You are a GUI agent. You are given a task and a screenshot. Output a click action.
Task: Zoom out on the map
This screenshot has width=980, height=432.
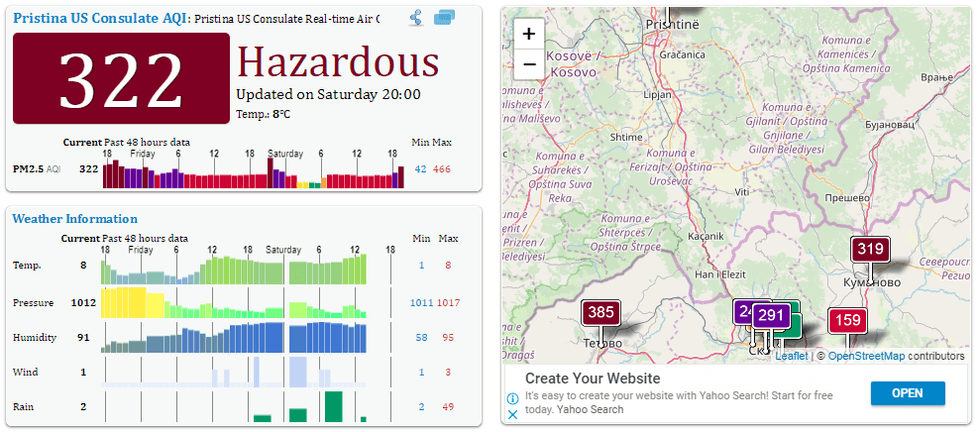[x=529, y=64]
